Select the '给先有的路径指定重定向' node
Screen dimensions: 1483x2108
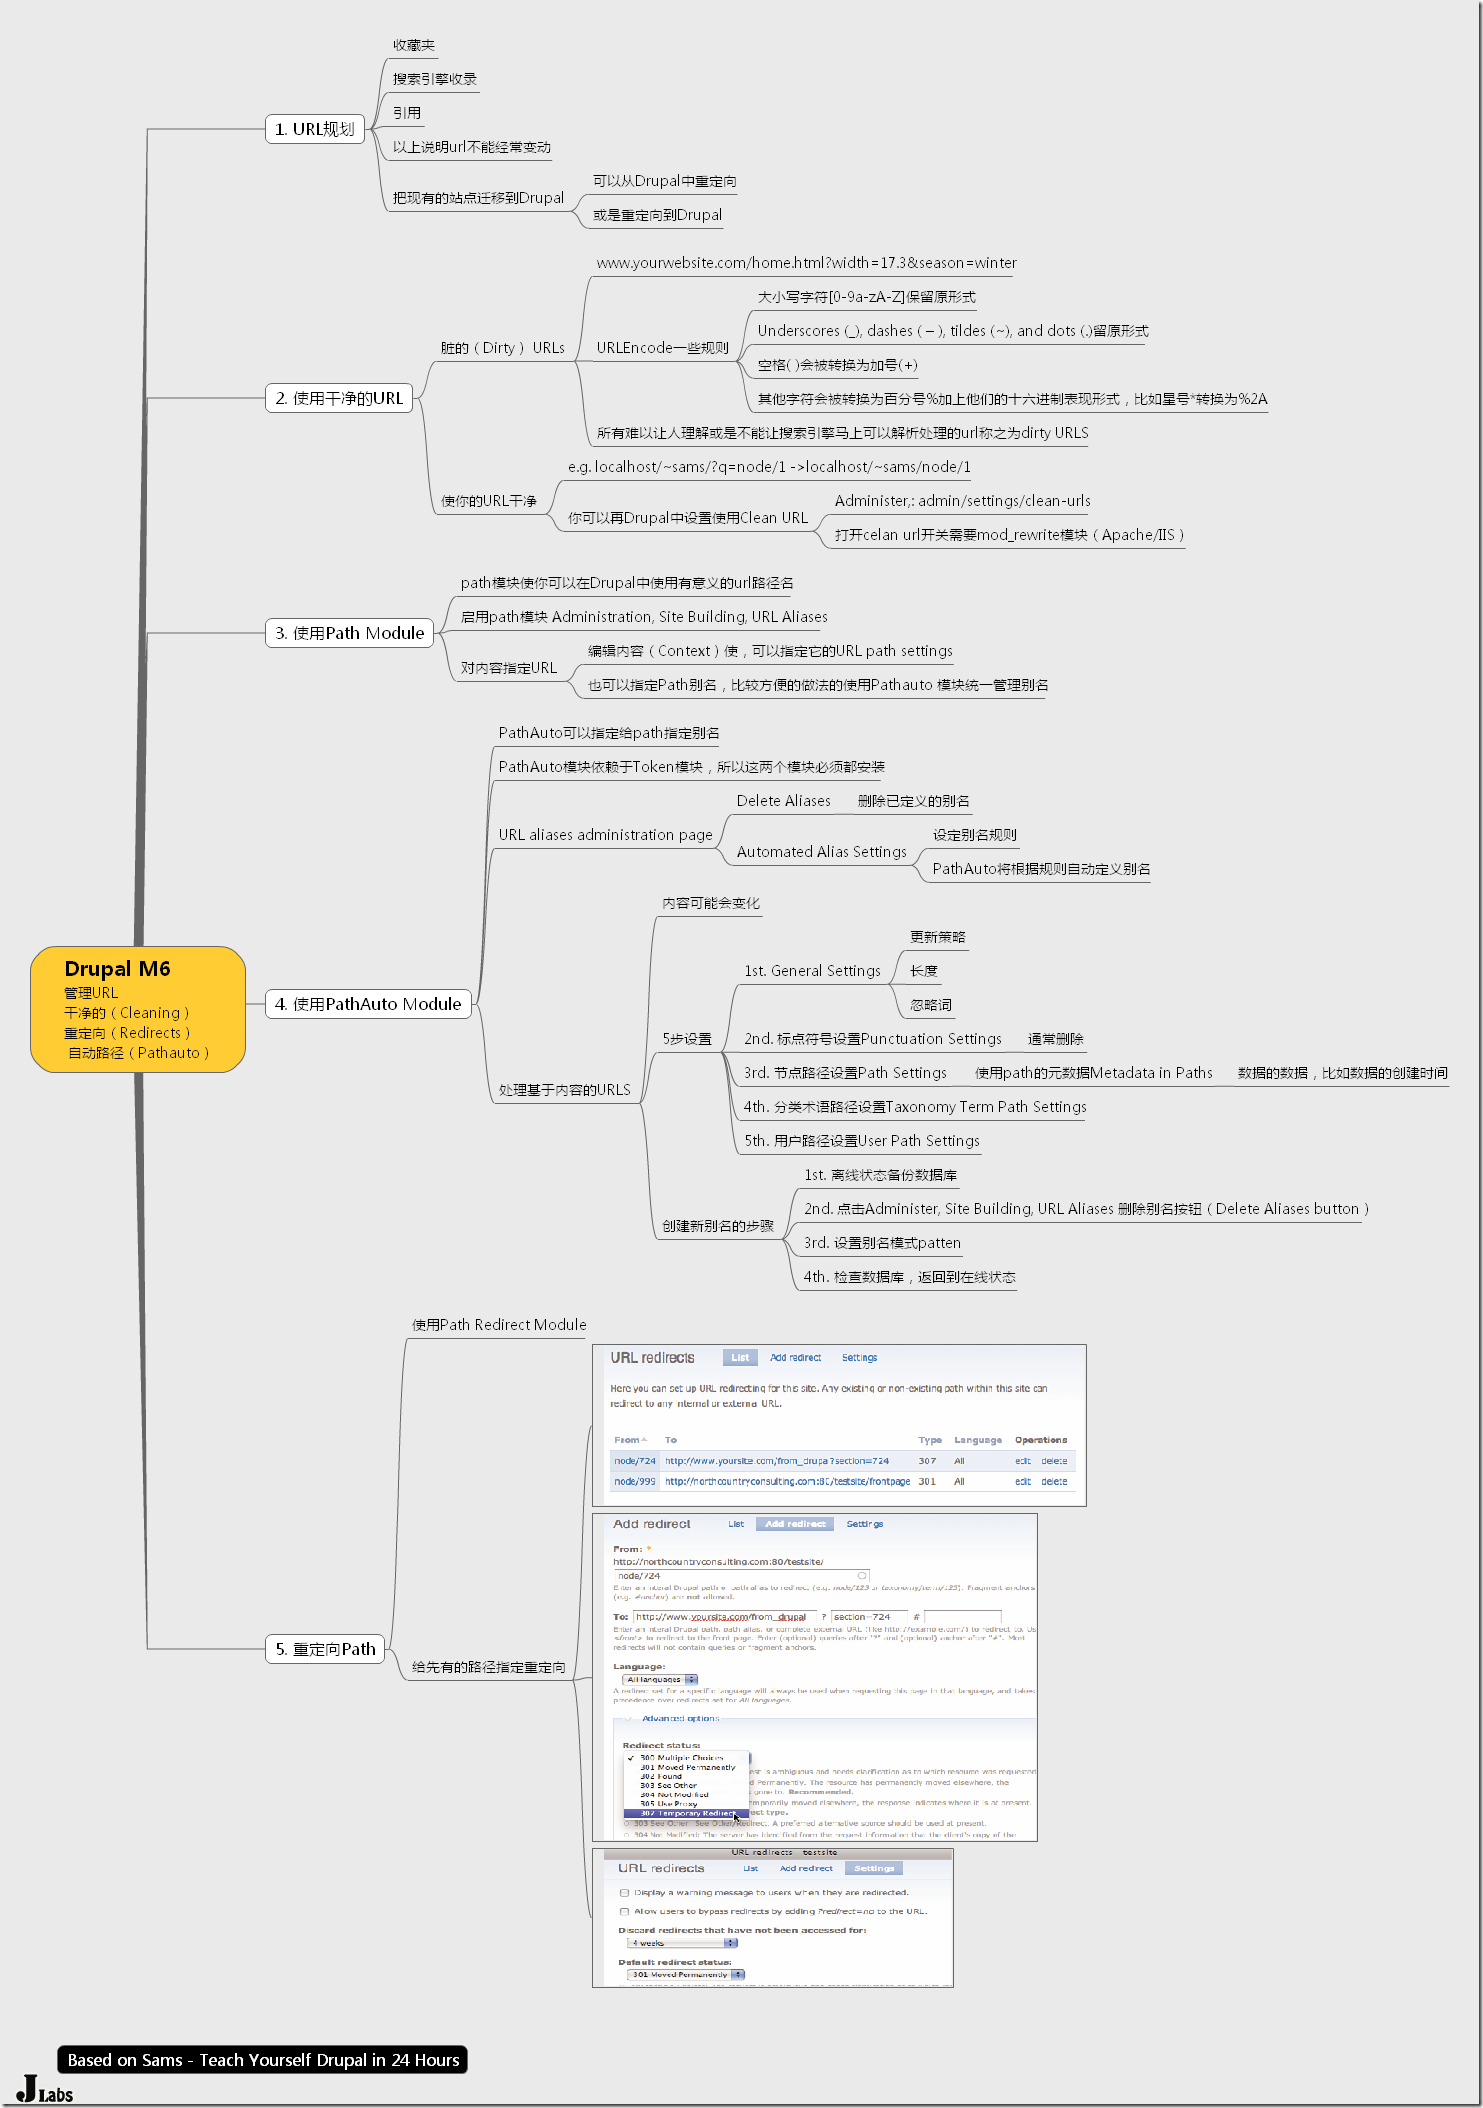(x=489, y=1667)
